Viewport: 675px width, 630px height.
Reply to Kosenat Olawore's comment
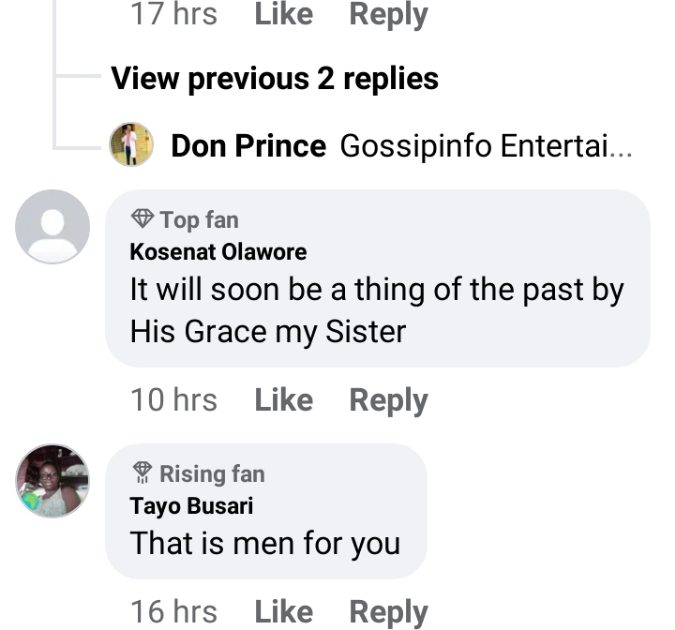click(388, 400)
